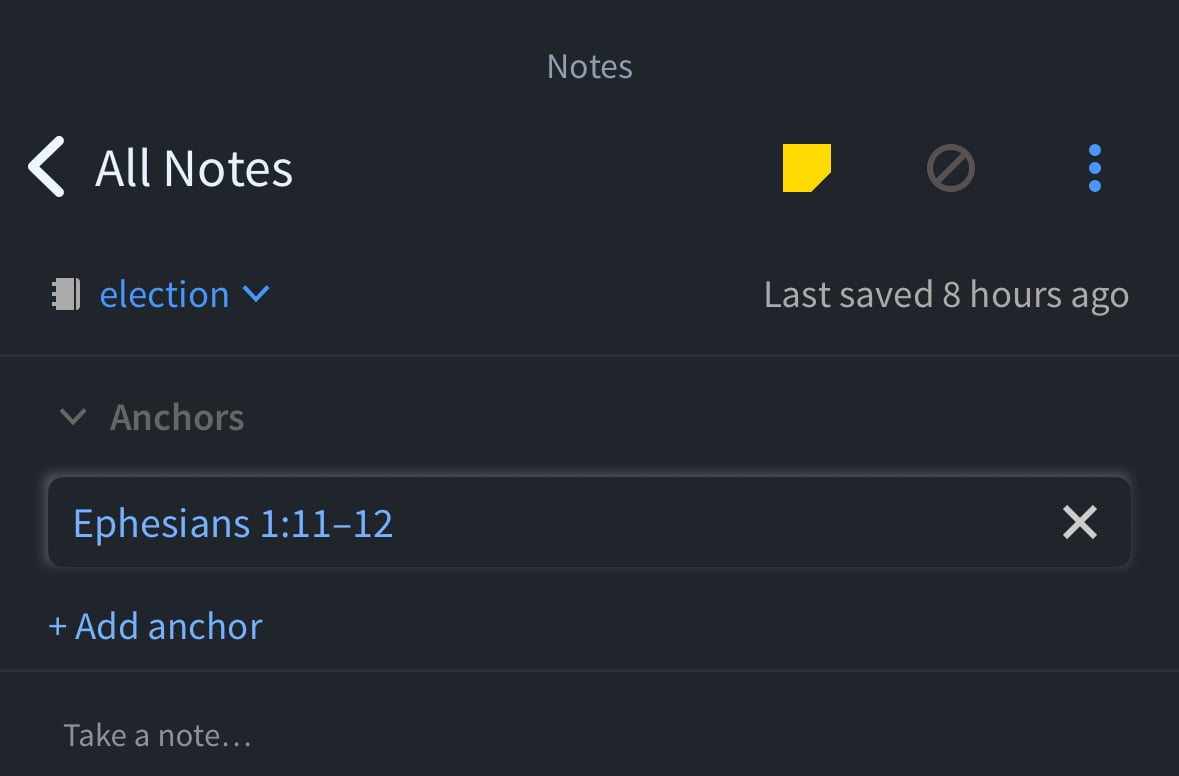1179x776 pixels.
Task: Collapse the Anchors section chevron
Action: click(73, 417)
